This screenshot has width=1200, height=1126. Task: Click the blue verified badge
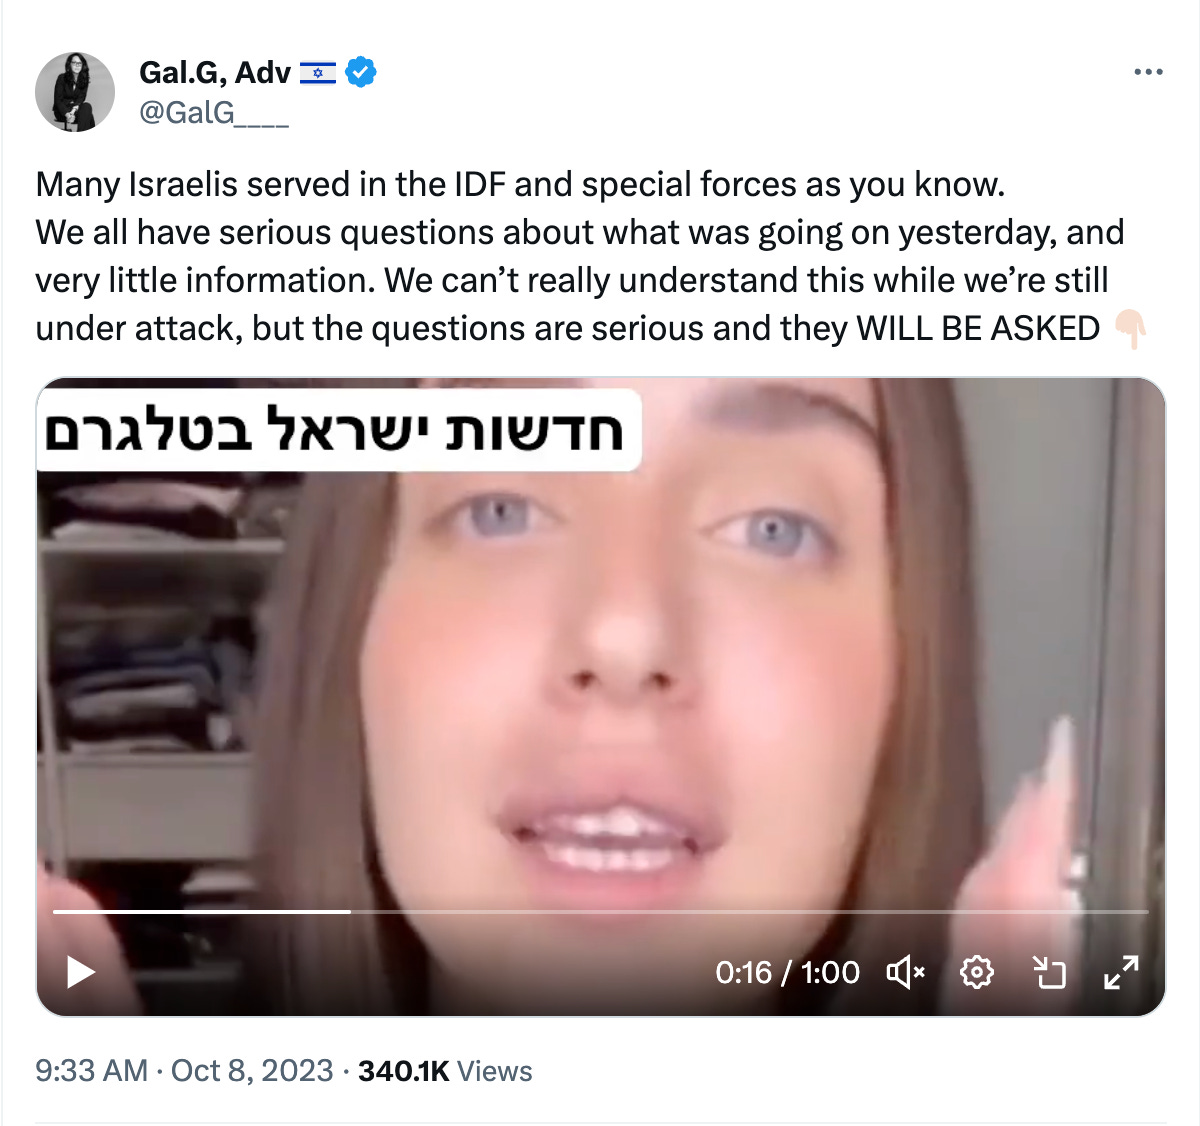point(361,72)
